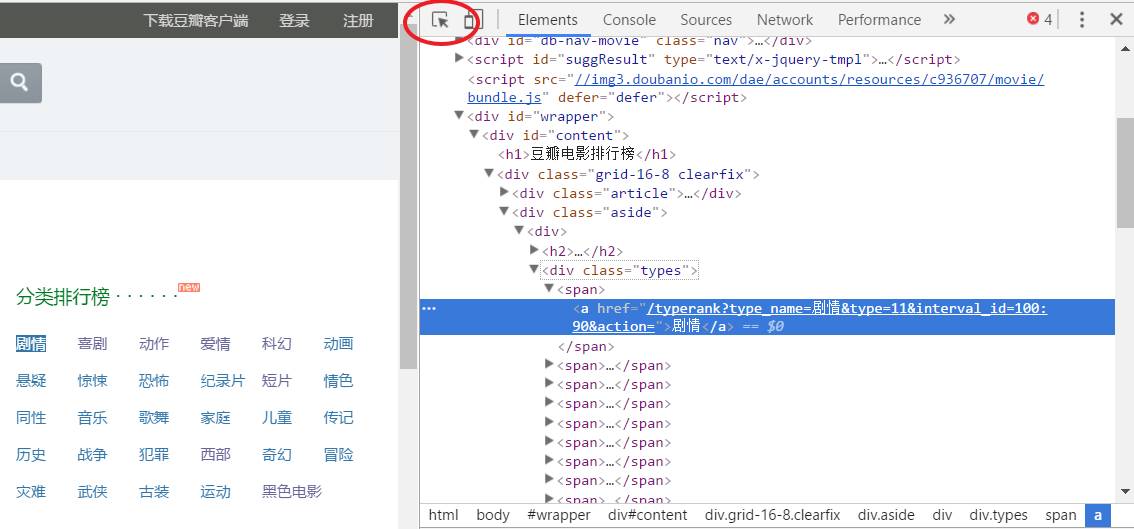Open the 音乐 category link
1134x529 pixels.
pyautogui.click(x=93, y=418)
